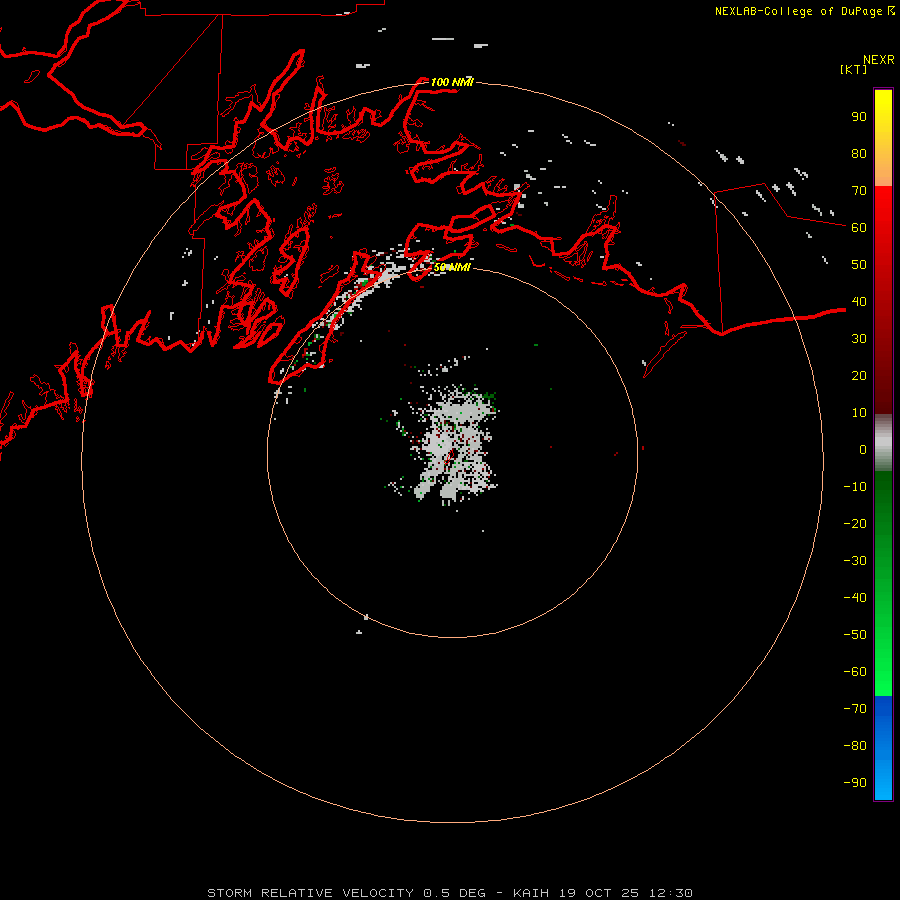900x900 pixels.
Task: Click the -60 scale label
Action: 855,672
